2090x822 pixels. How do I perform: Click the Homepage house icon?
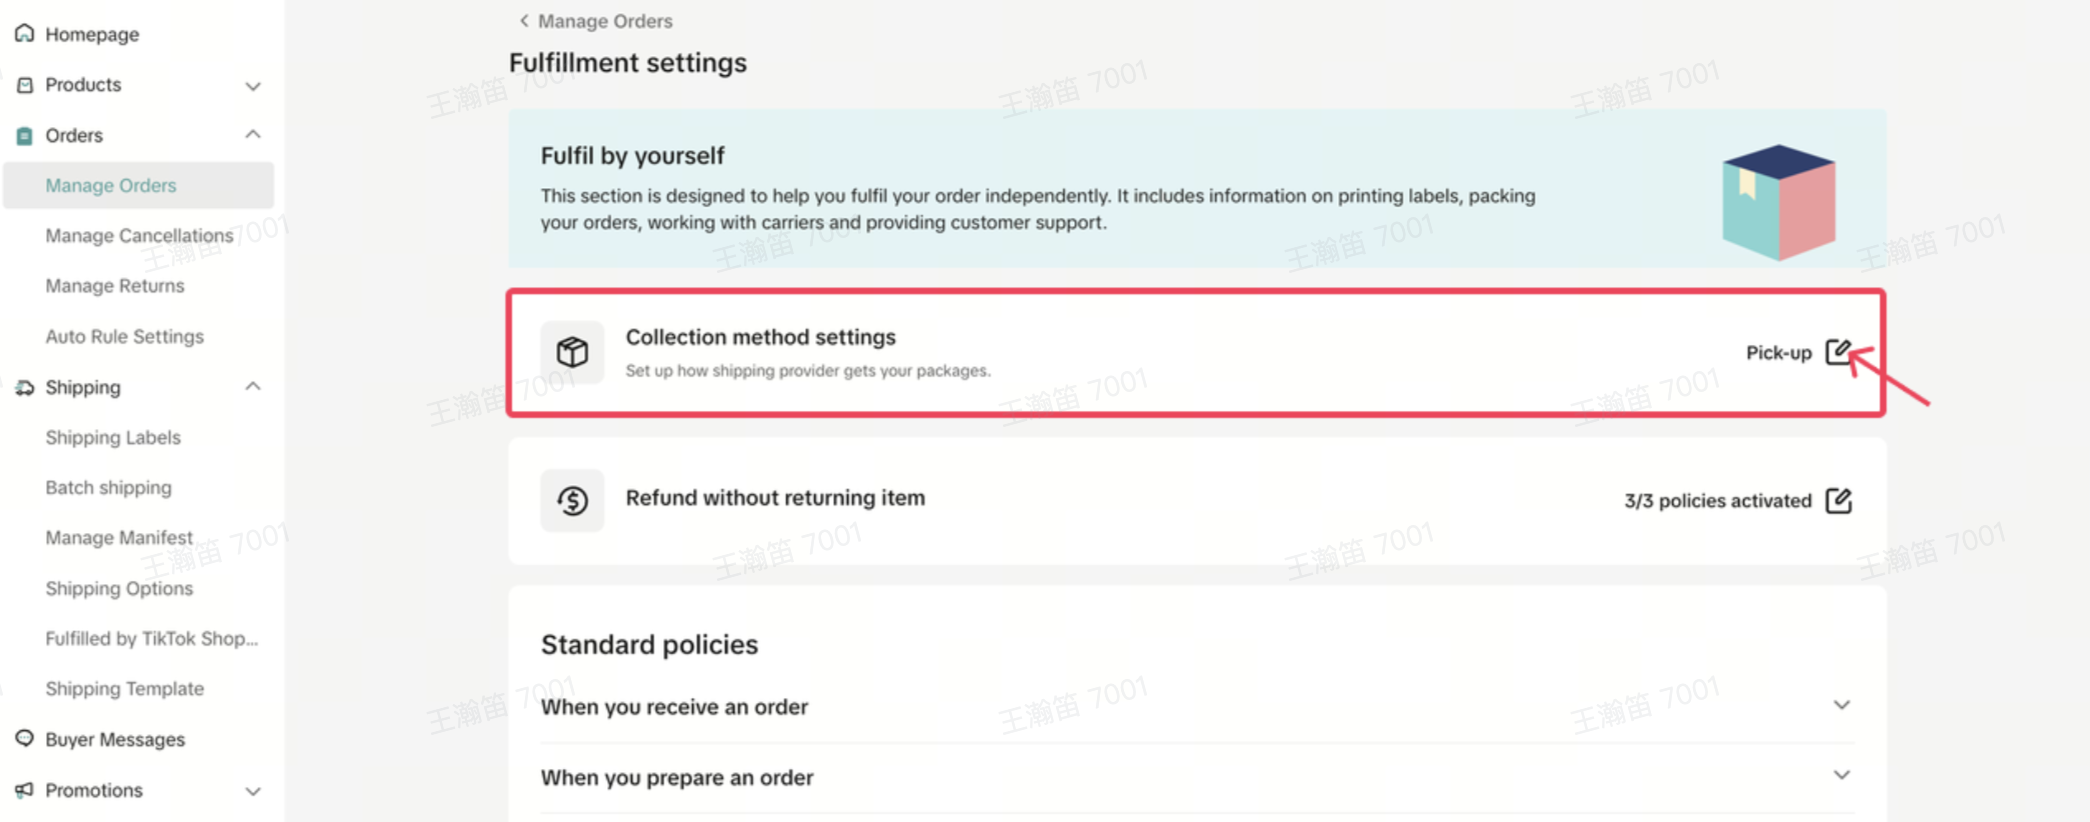[x=25, y=34]
